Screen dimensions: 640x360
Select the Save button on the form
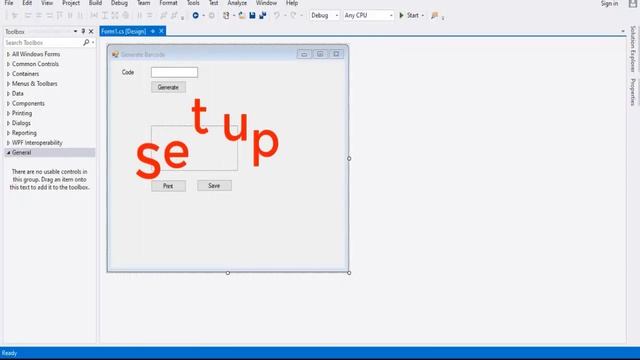[x=214, y=186]
